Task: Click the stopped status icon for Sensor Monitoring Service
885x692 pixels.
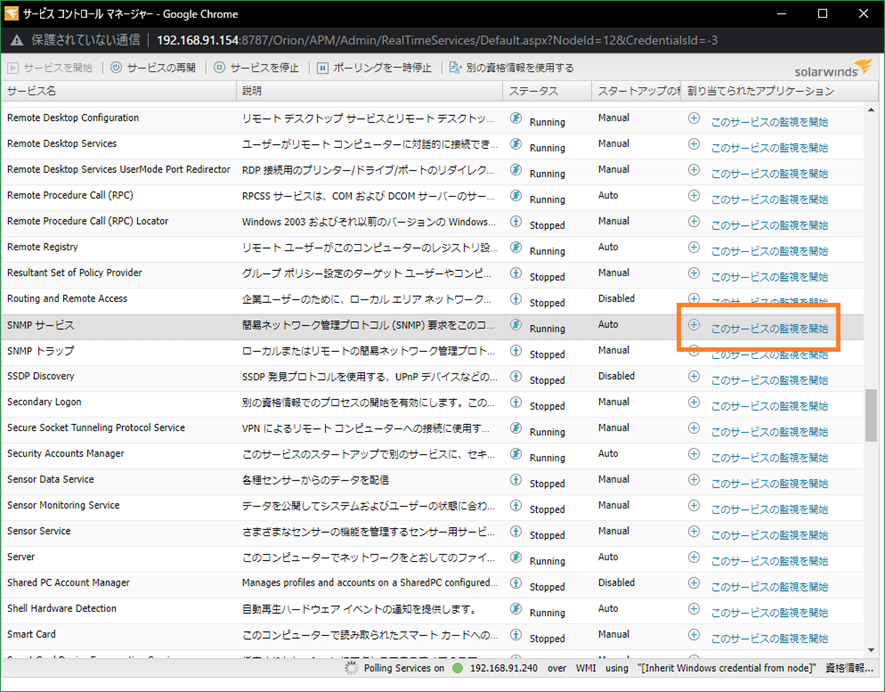Action: click(516, 506)
